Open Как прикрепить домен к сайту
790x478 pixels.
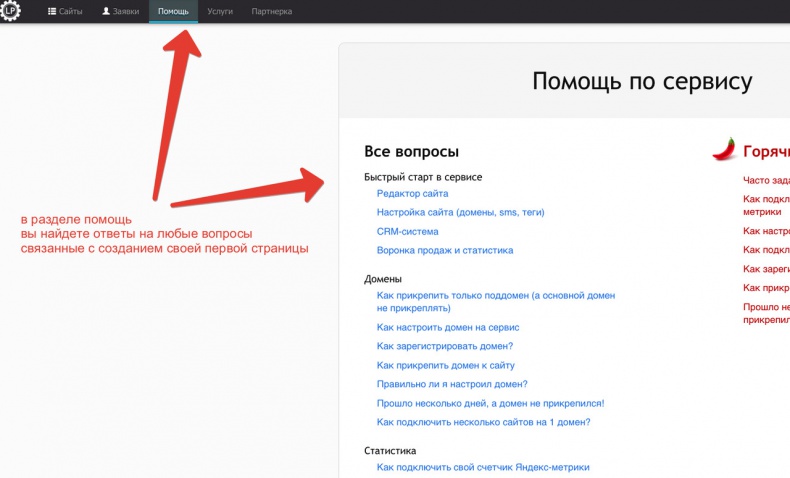[x=446, y=365]
